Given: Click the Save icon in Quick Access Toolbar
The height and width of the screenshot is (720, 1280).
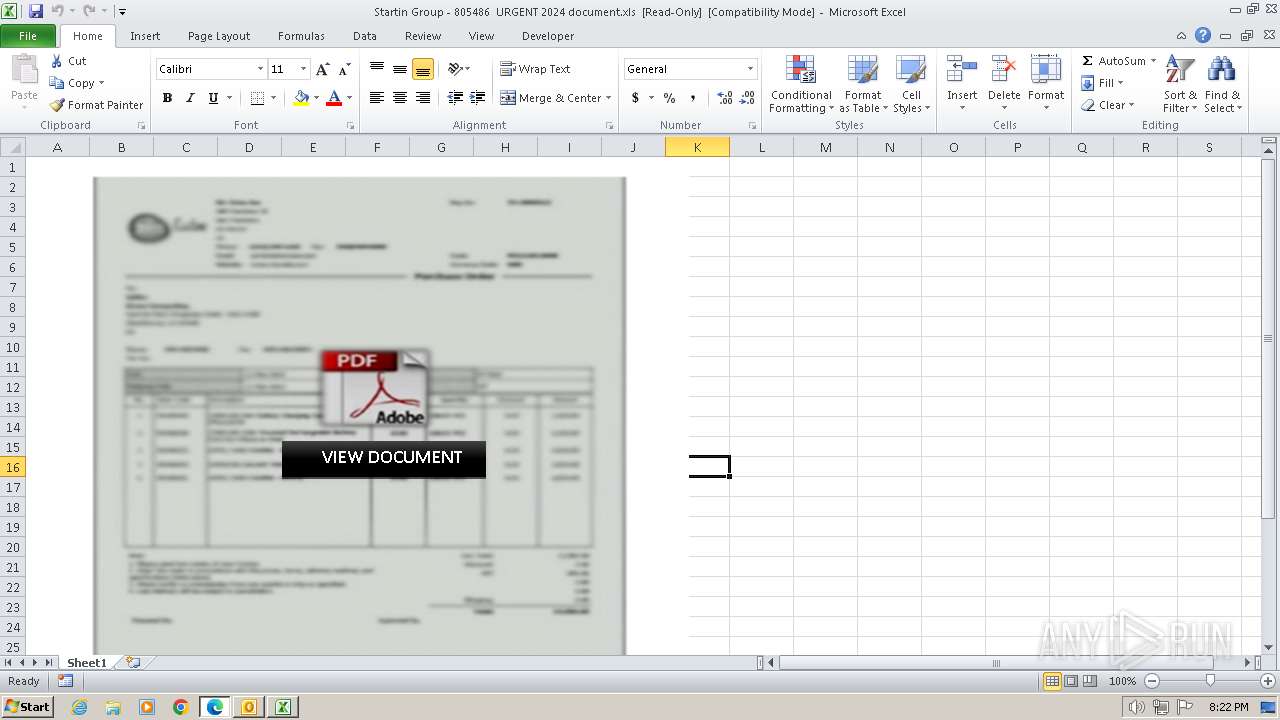Looking at the screenshot, I should [36, 11].
